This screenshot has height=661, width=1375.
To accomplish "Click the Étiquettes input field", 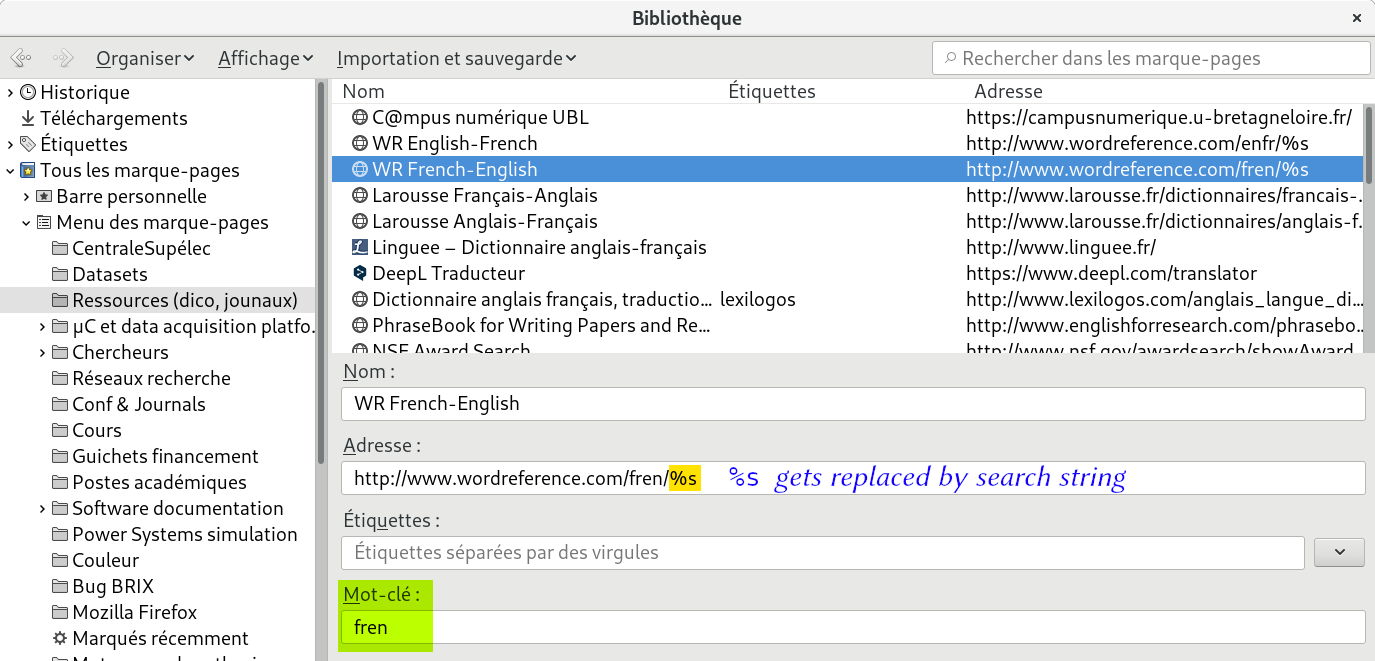I will click(823, 552).
